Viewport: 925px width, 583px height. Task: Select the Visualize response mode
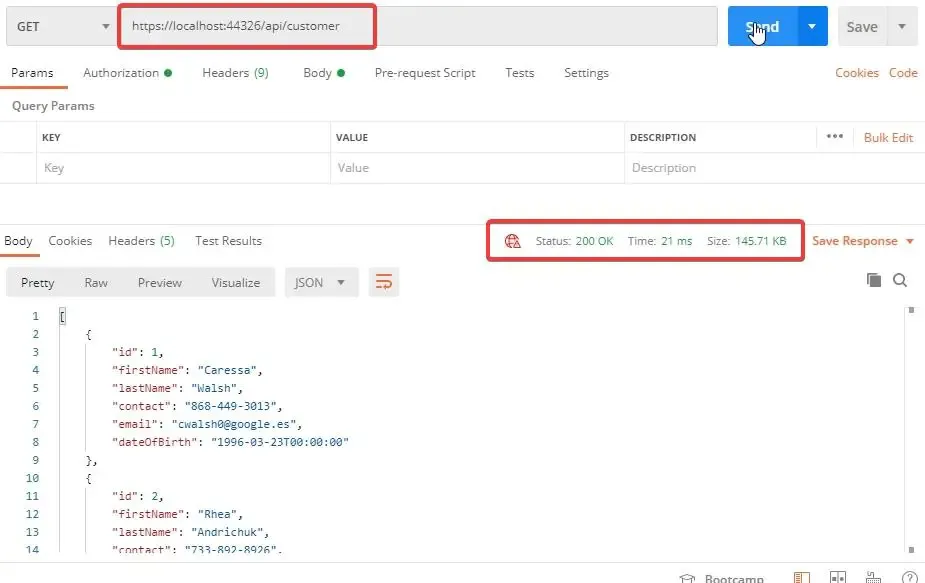tap(235, 283)
